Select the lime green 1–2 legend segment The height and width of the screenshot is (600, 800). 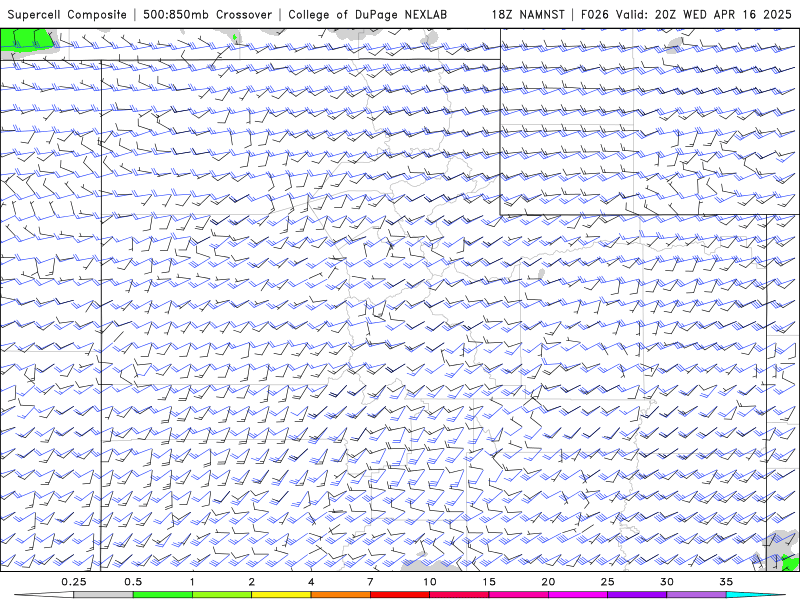222,595
